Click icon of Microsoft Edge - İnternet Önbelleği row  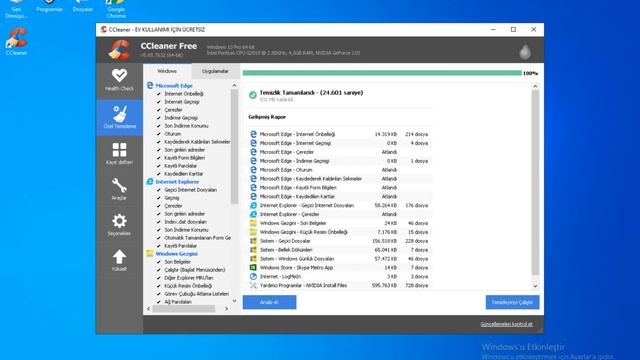pyautogui.click(x=253, y=134)
